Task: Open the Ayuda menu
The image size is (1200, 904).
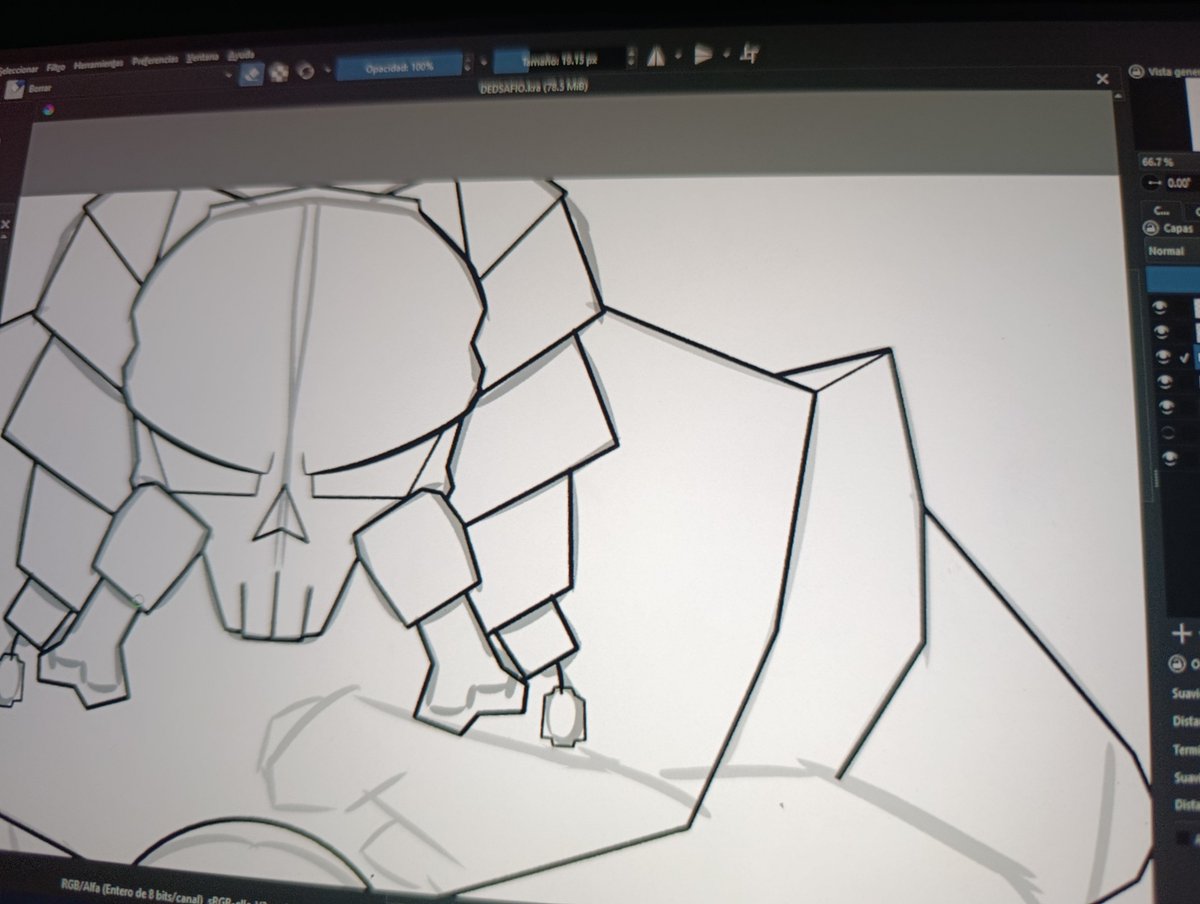Action: (240, 55)
